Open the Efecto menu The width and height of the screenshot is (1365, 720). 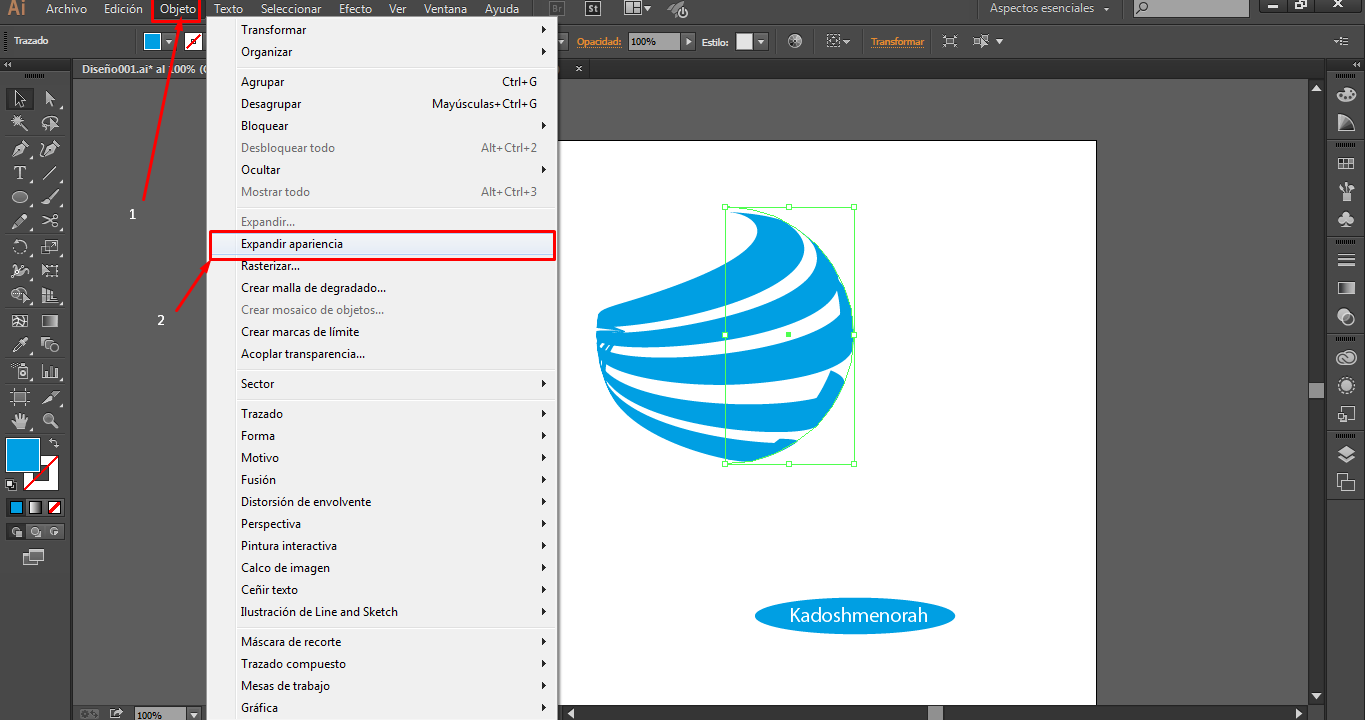355,9
